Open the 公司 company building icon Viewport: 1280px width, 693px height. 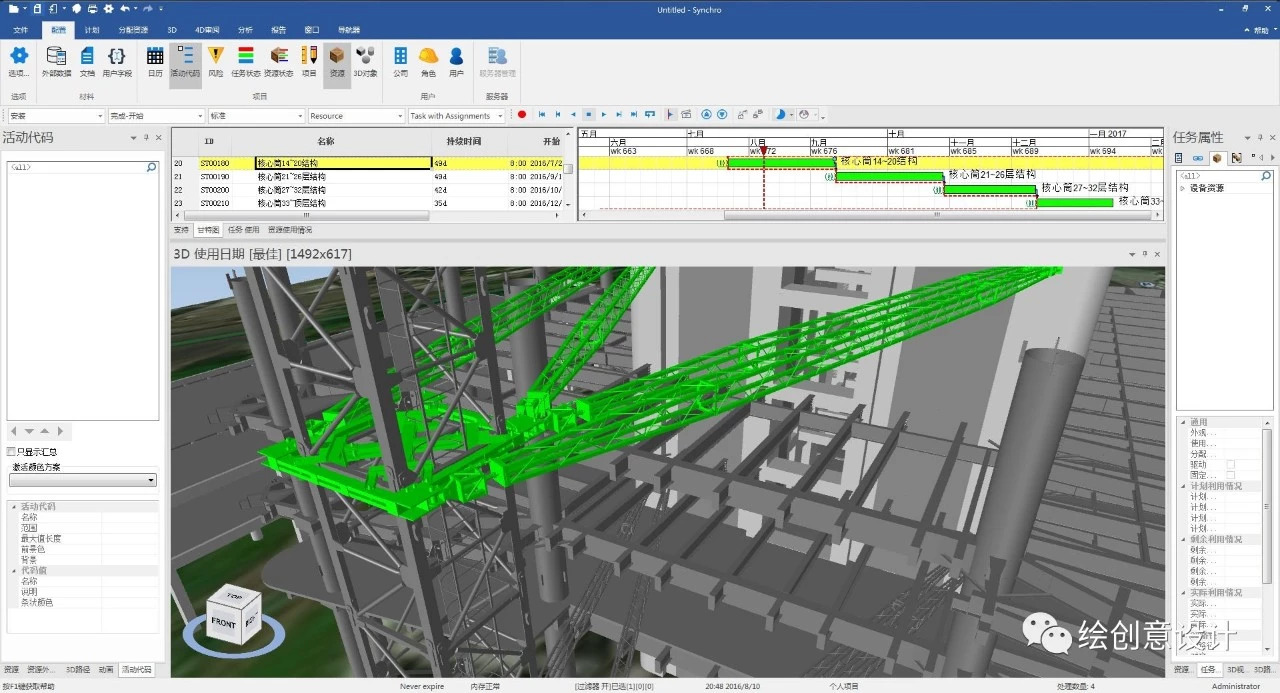(x=400, y=56)
